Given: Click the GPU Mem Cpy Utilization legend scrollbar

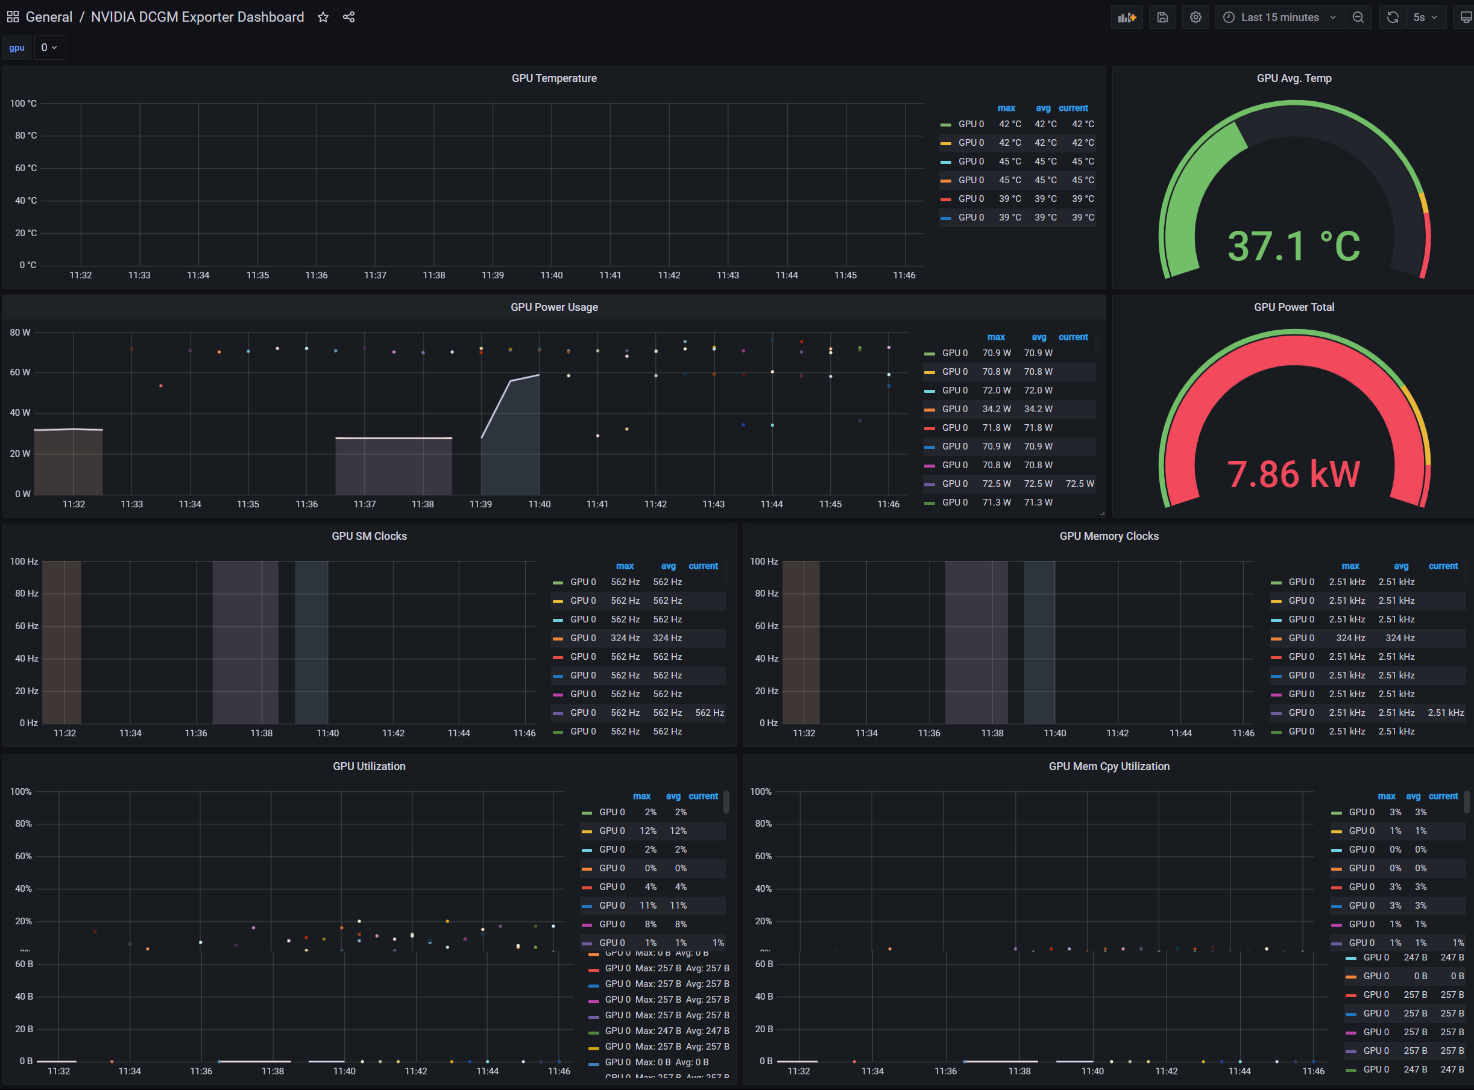Looking at the screenshot, I should [x=1466, y=802].
